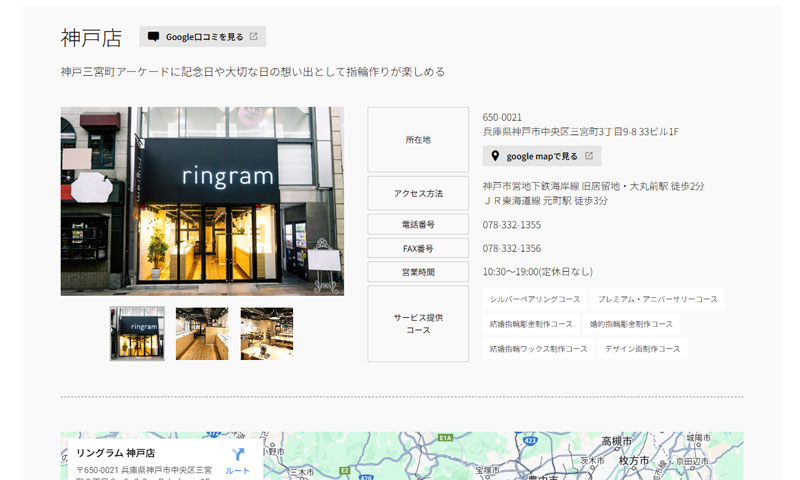Click サービス提供コース label cell

418,324
